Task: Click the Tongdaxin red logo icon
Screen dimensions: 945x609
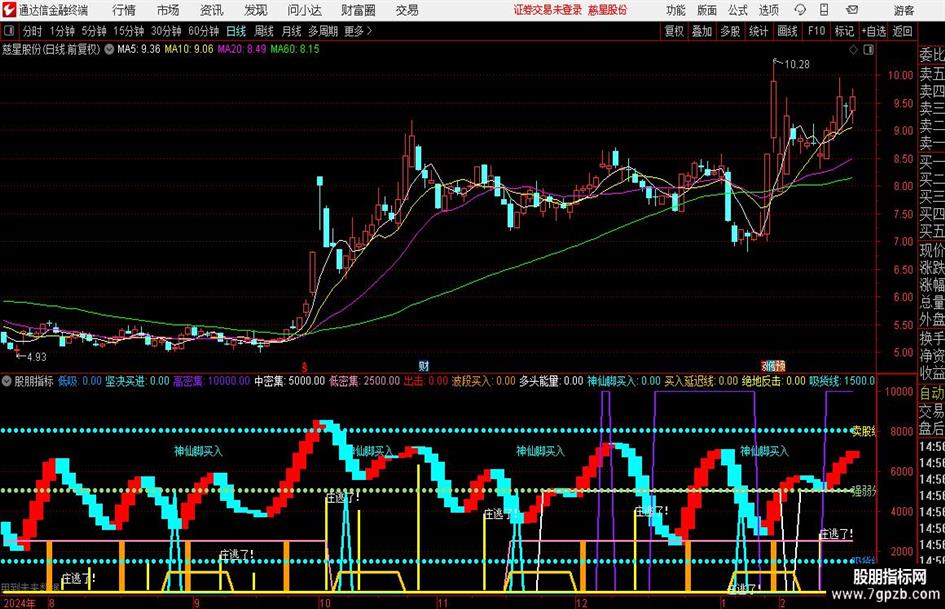Action: 8,10
